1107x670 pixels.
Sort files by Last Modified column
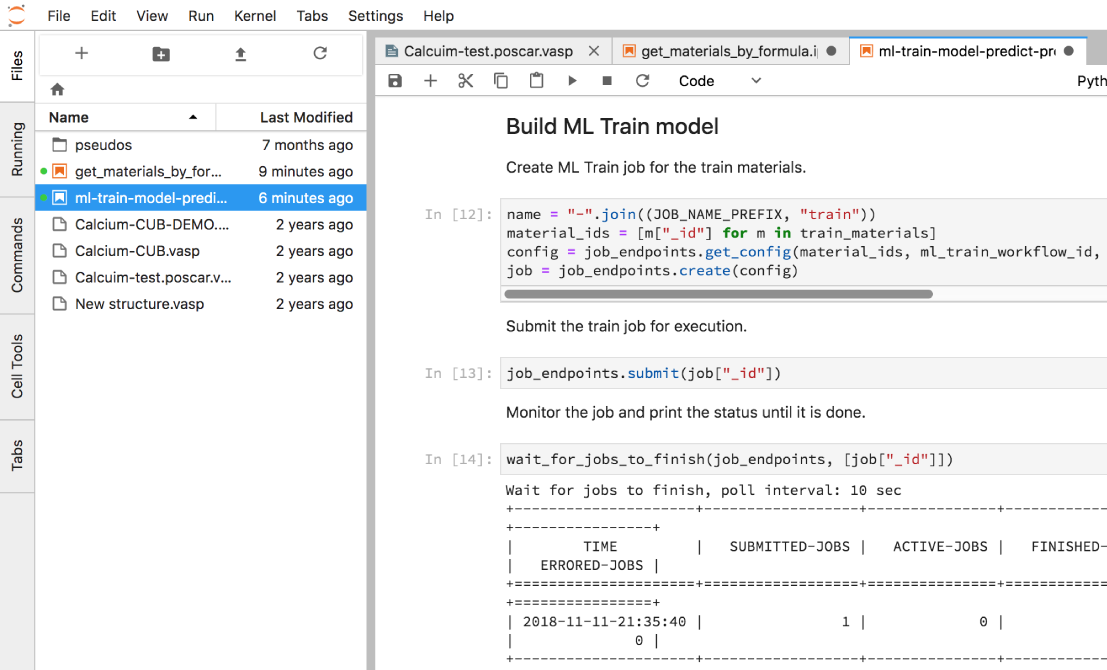[291, 117]
